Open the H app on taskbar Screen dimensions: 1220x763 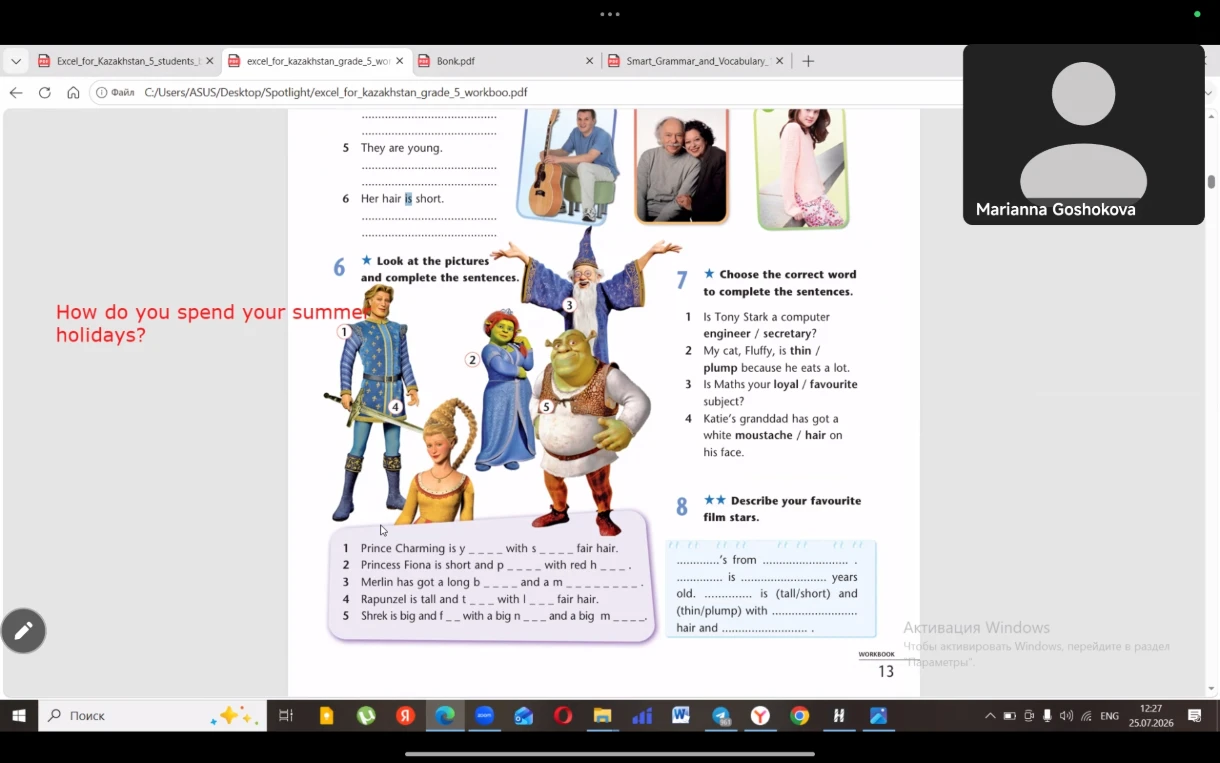tap(839, 715)
